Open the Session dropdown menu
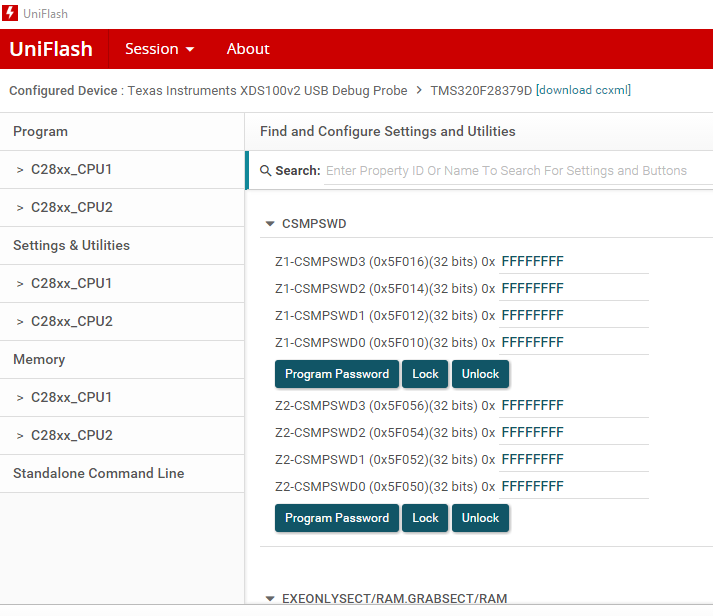 159,49
